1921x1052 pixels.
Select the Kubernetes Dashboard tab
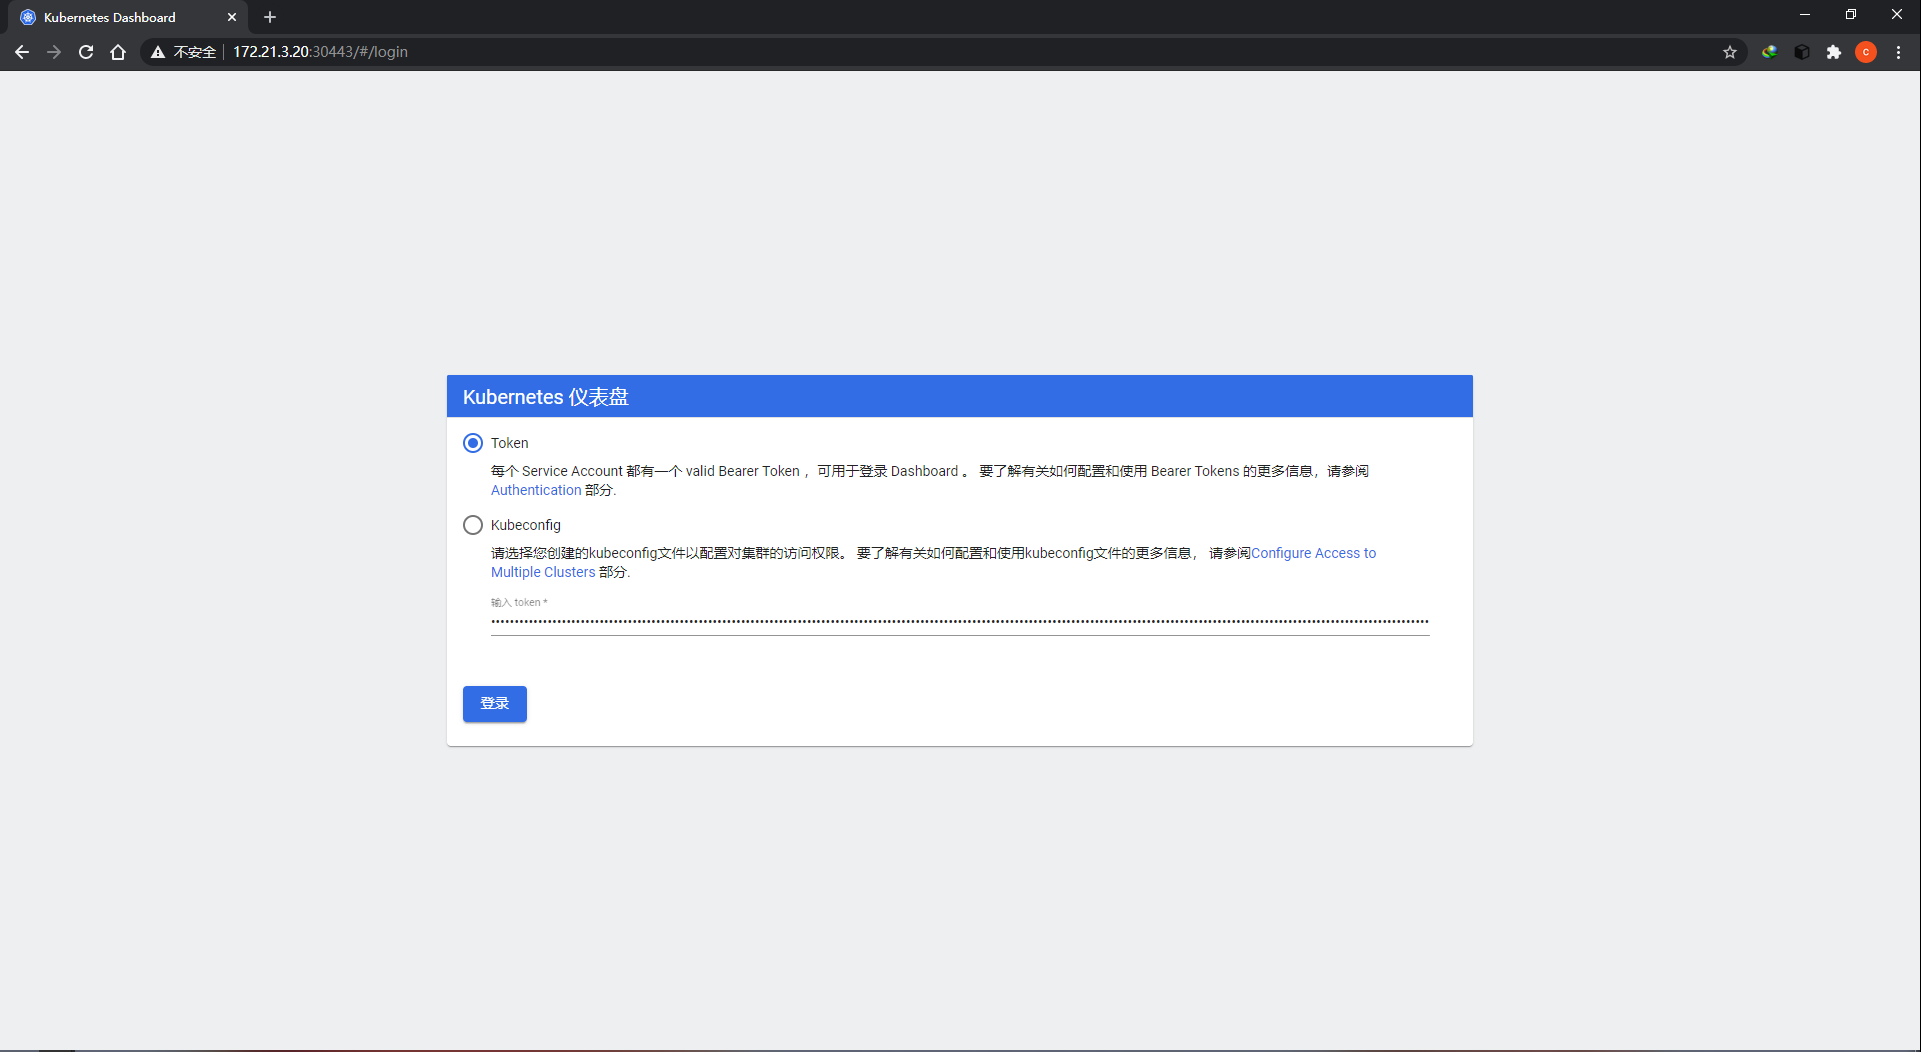click(129, 17)
